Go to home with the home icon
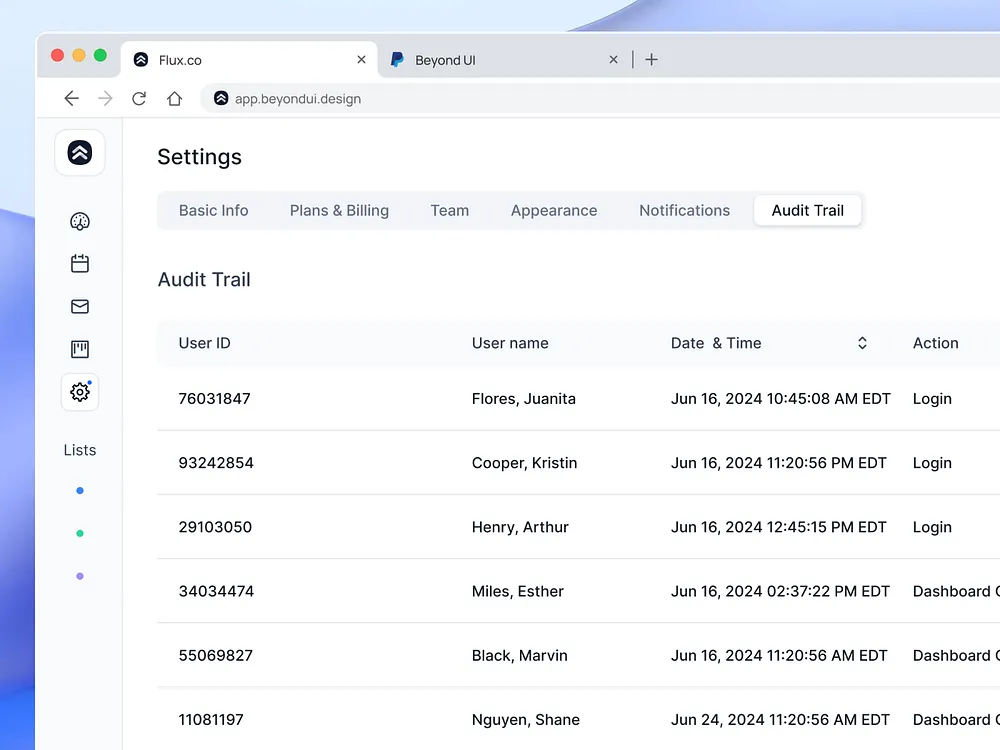Image resolution: width=1000 pixels, height=750 pixels. coord(174,98)
